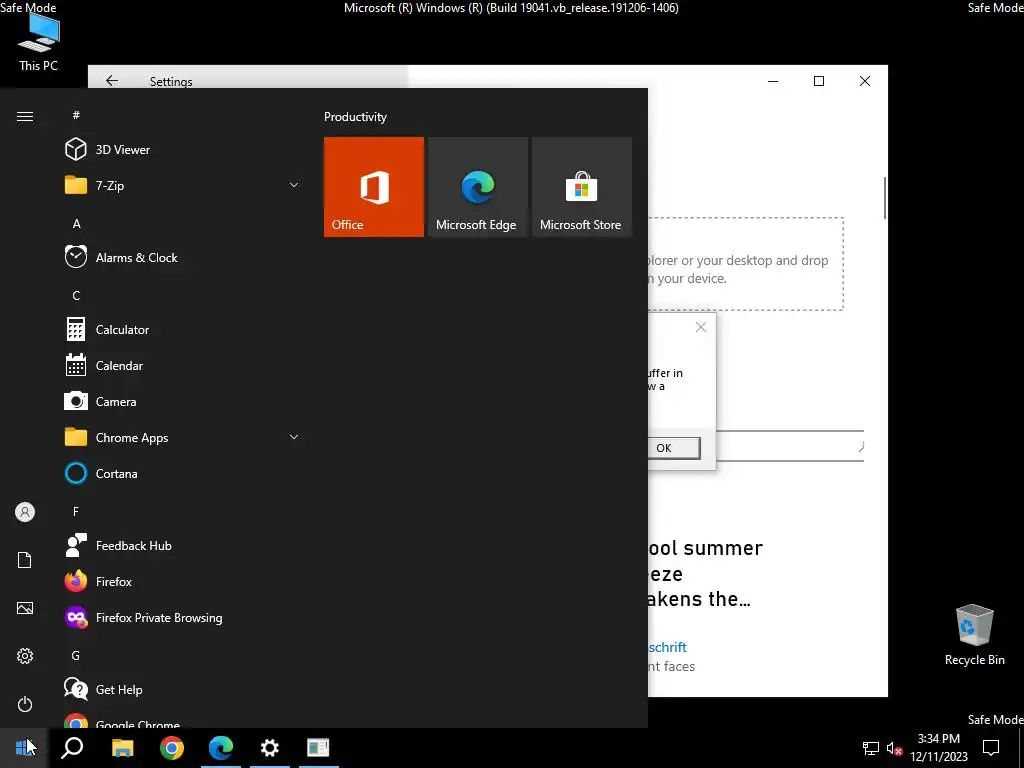
Task: Click the Bahnschrift font link in Settings
Action: click(667, 647)
